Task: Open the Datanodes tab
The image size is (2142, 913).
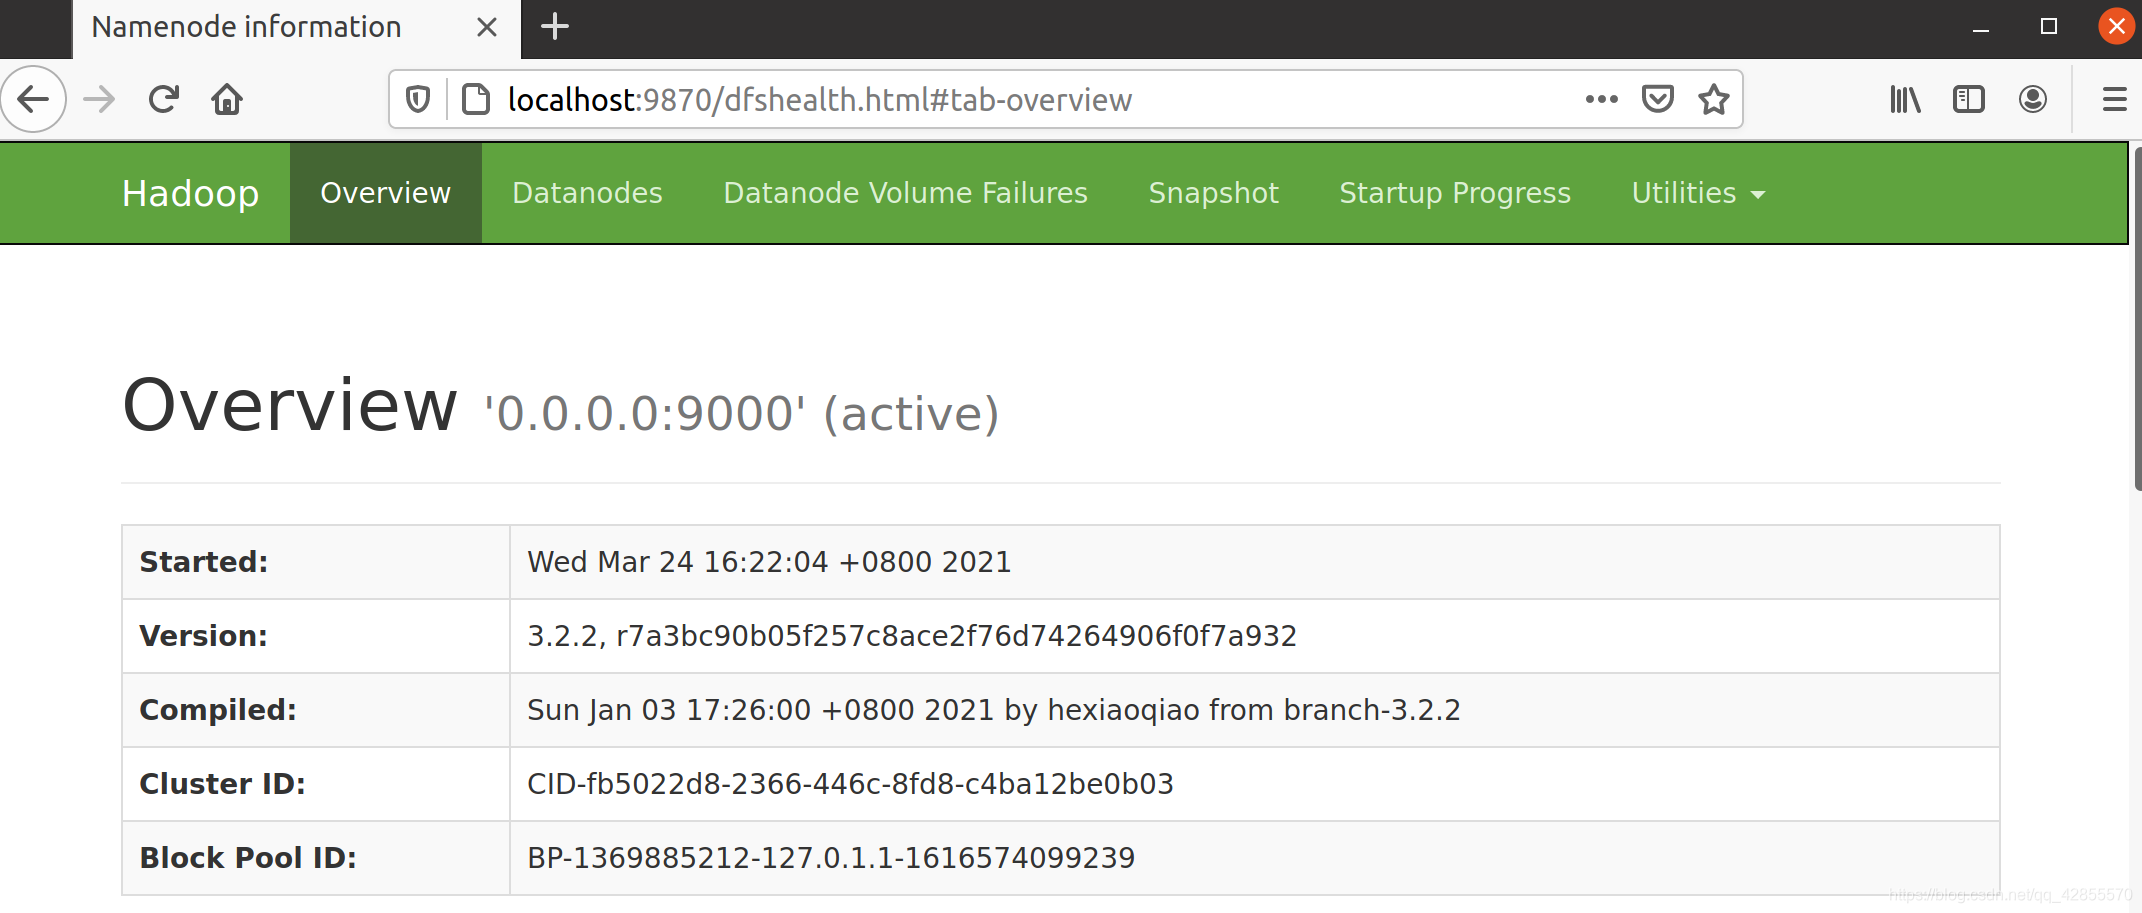Action: tap(587, 193)
